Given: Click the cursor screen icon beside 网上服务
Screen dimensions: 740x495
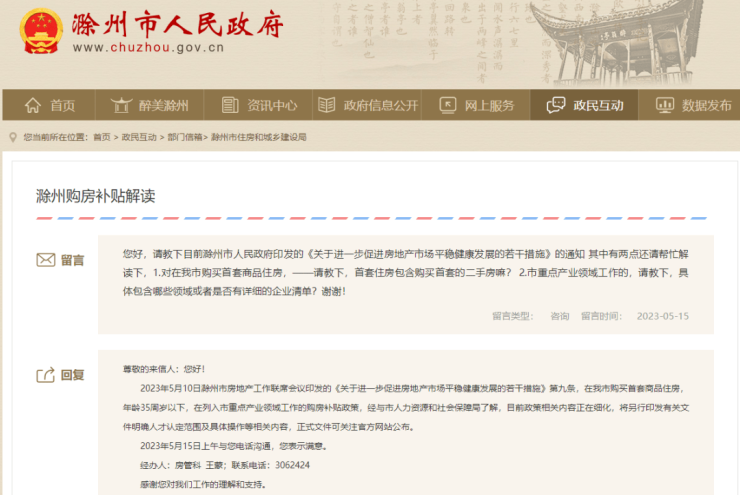Looking at the screenshot, I should pos(448,105).
